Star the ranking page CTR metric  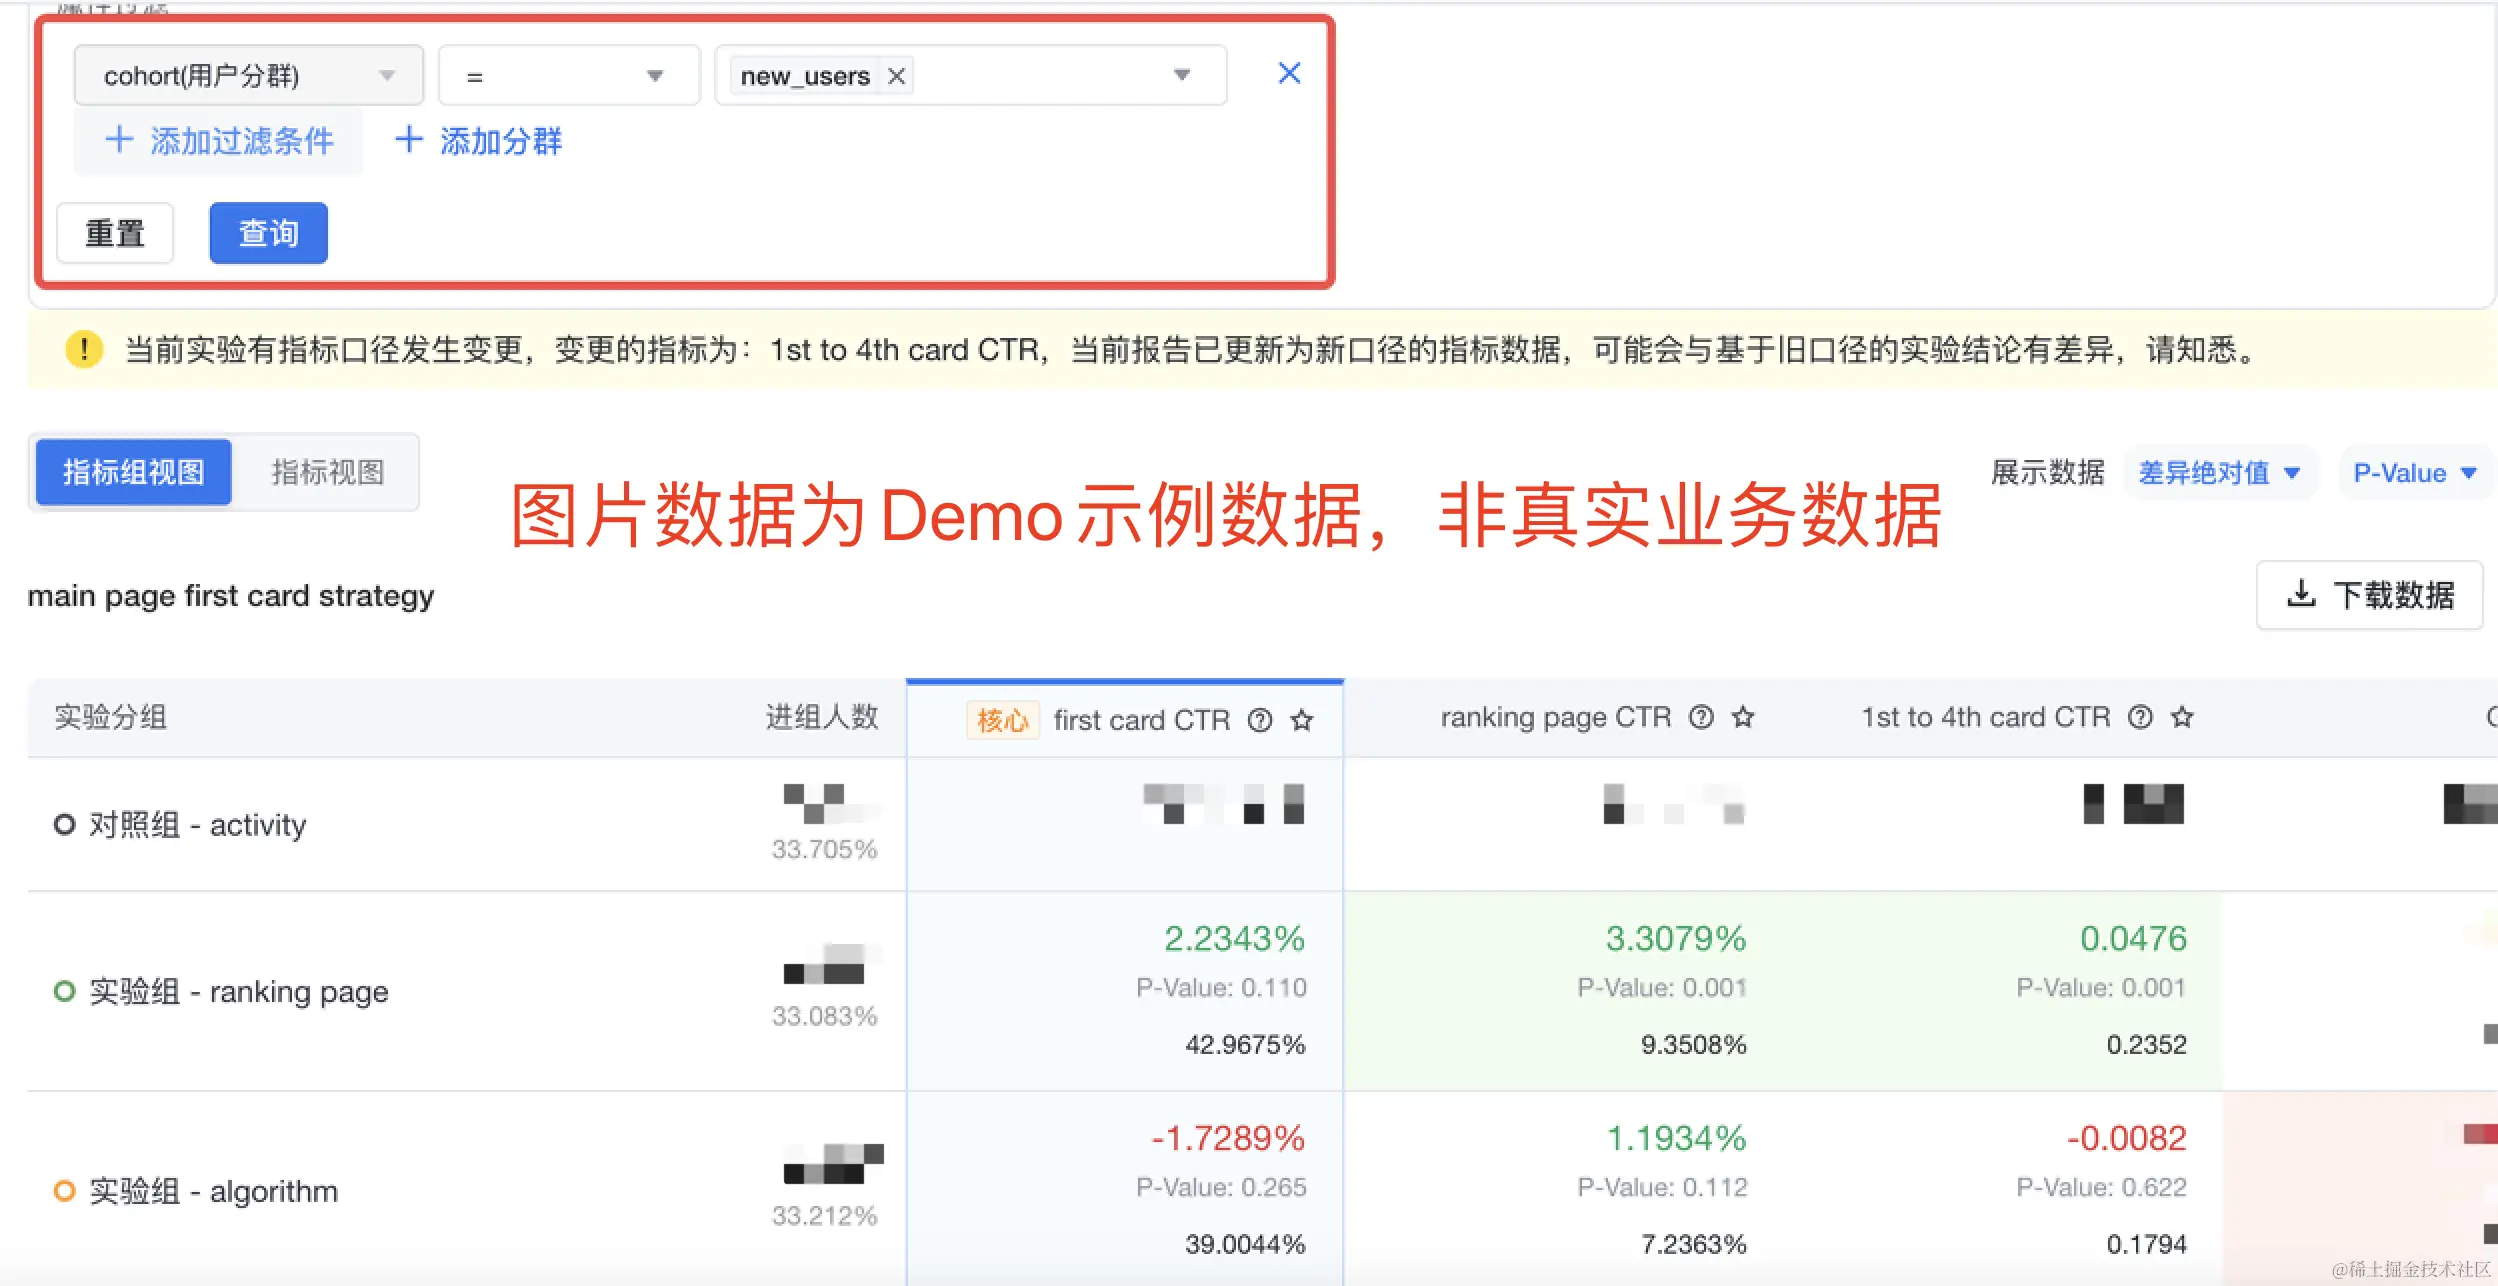click(1743, 717)
